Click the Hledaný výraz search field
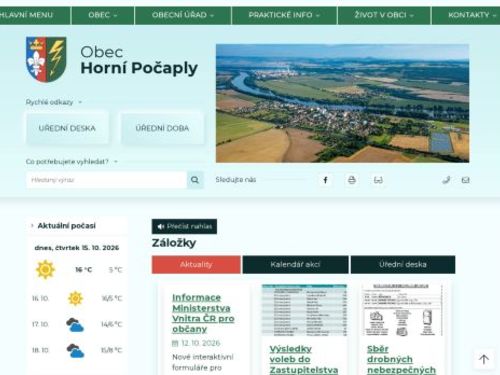Image resolution: width=500 pixels, height=375 pixels. 107,180
